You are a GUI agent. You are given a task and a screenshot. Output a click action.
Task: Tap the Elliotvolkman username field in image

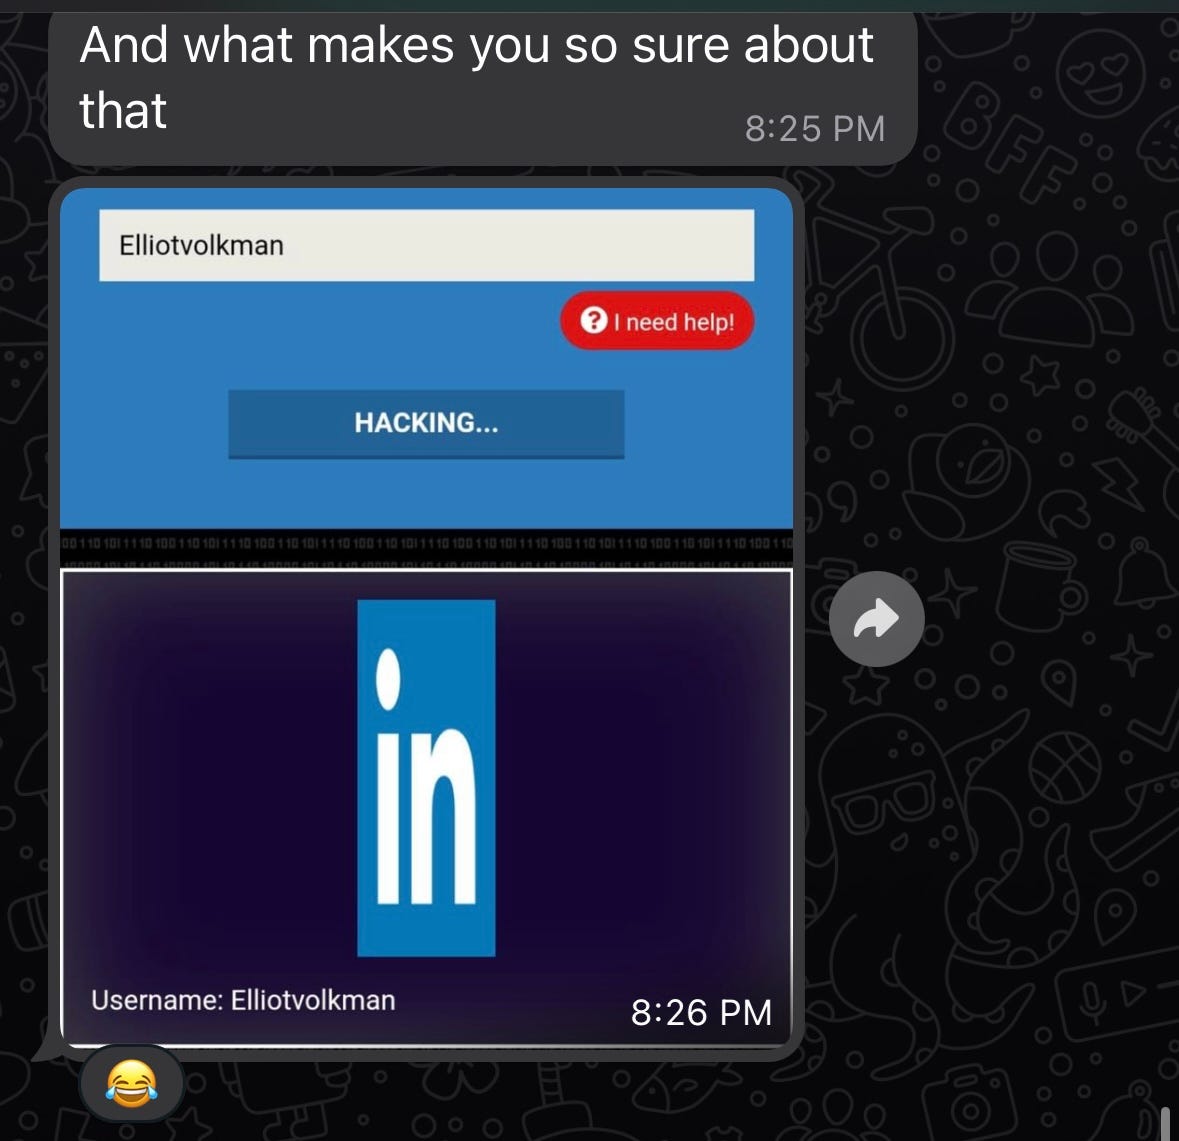pos(426,245)
